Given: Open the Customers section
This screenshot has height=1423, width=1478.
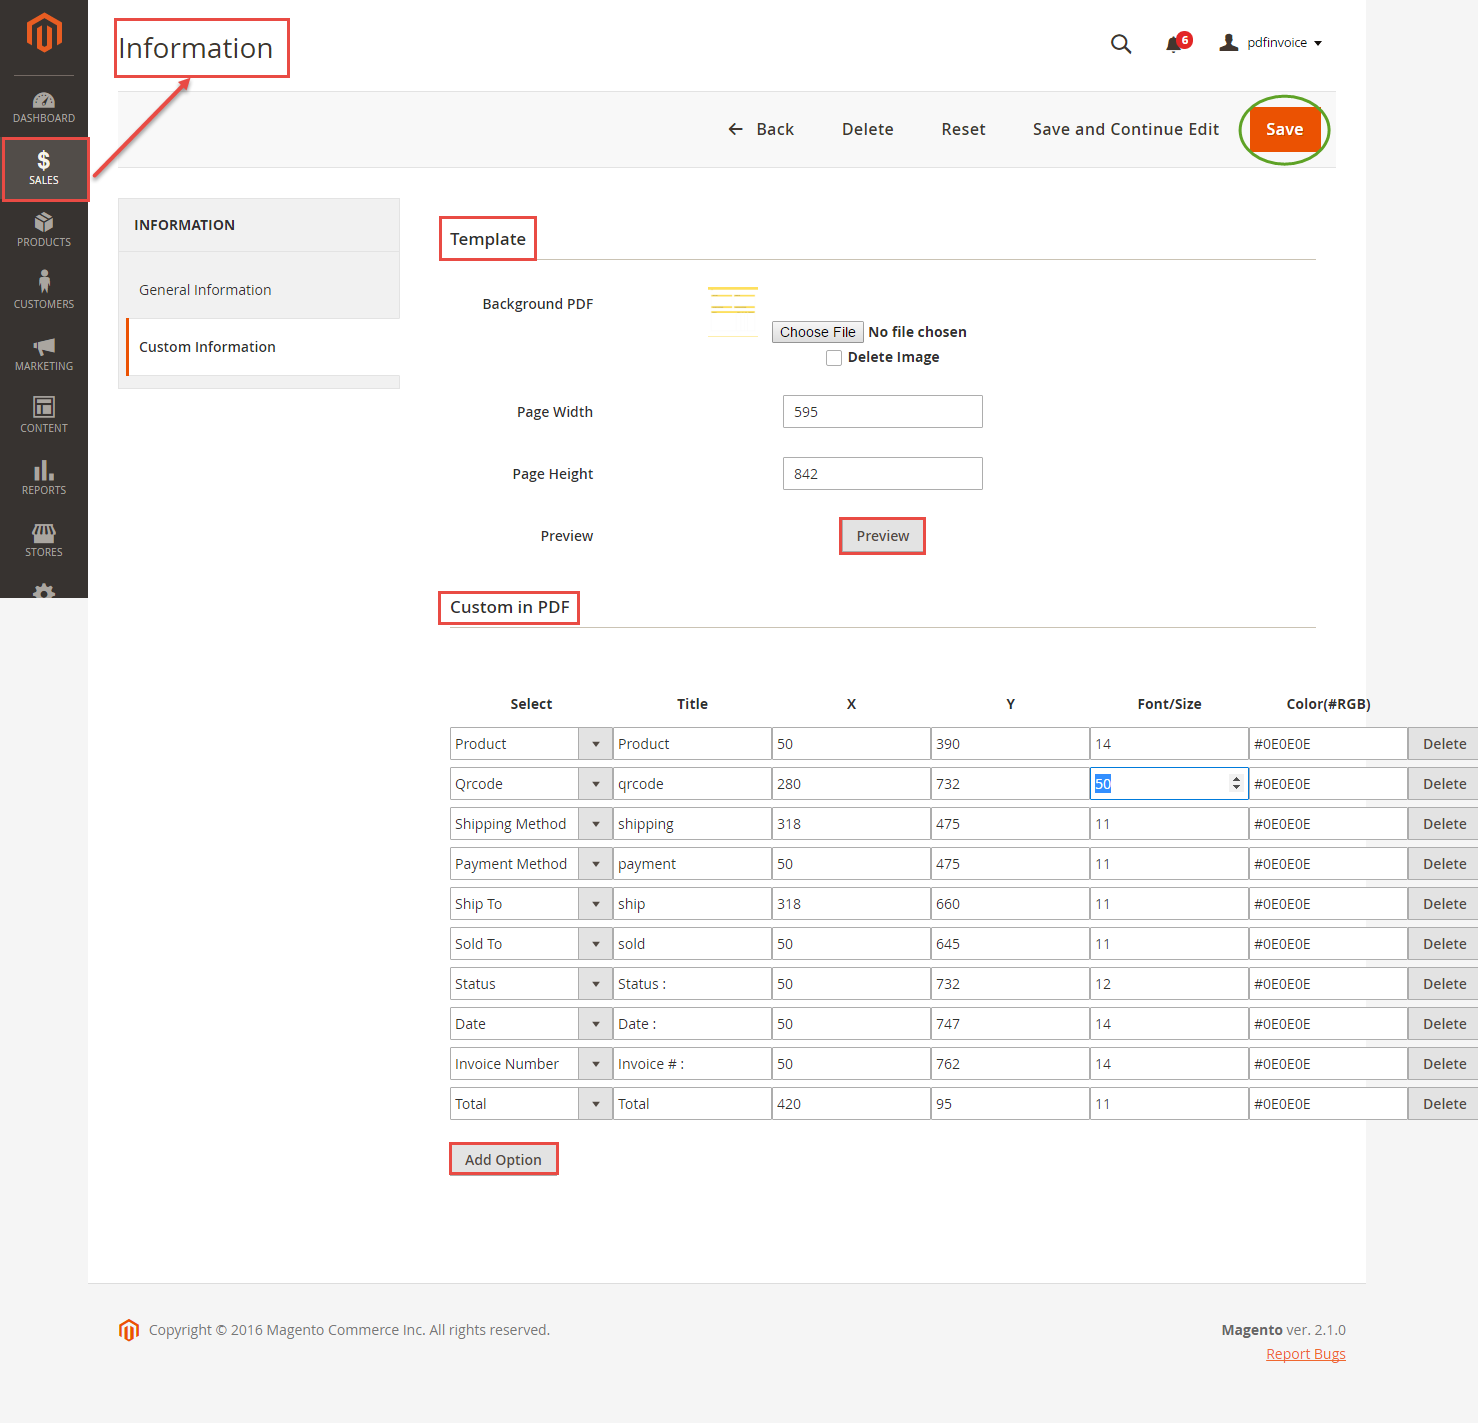Looking at the screenshot, I should click(43, 292).
